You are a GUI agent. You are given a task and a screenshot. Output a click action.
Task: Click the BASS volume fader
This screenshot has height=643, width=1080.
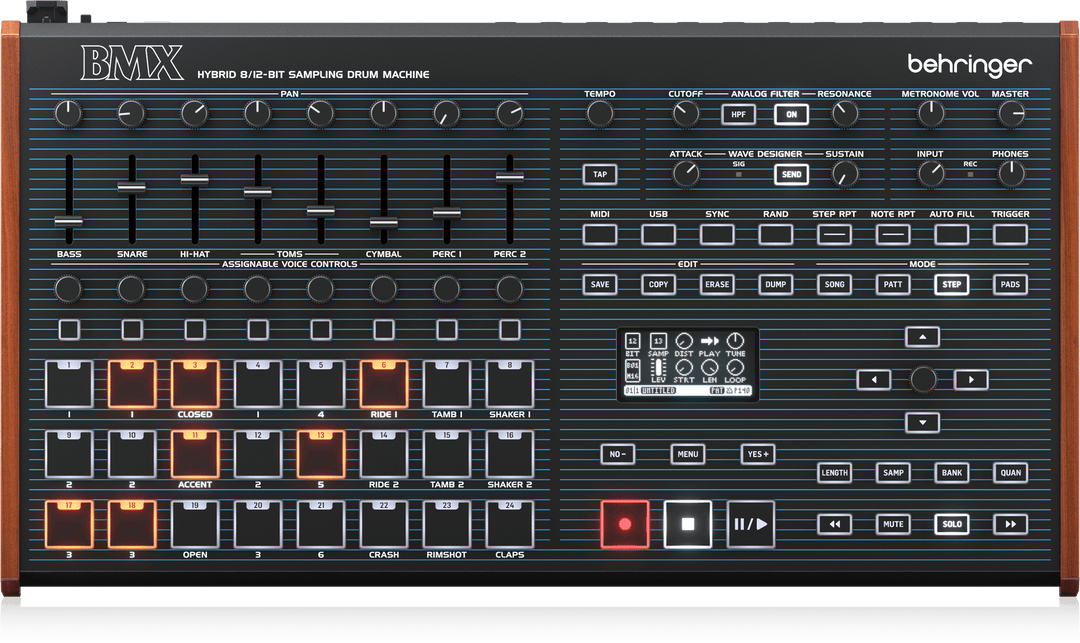69,221
